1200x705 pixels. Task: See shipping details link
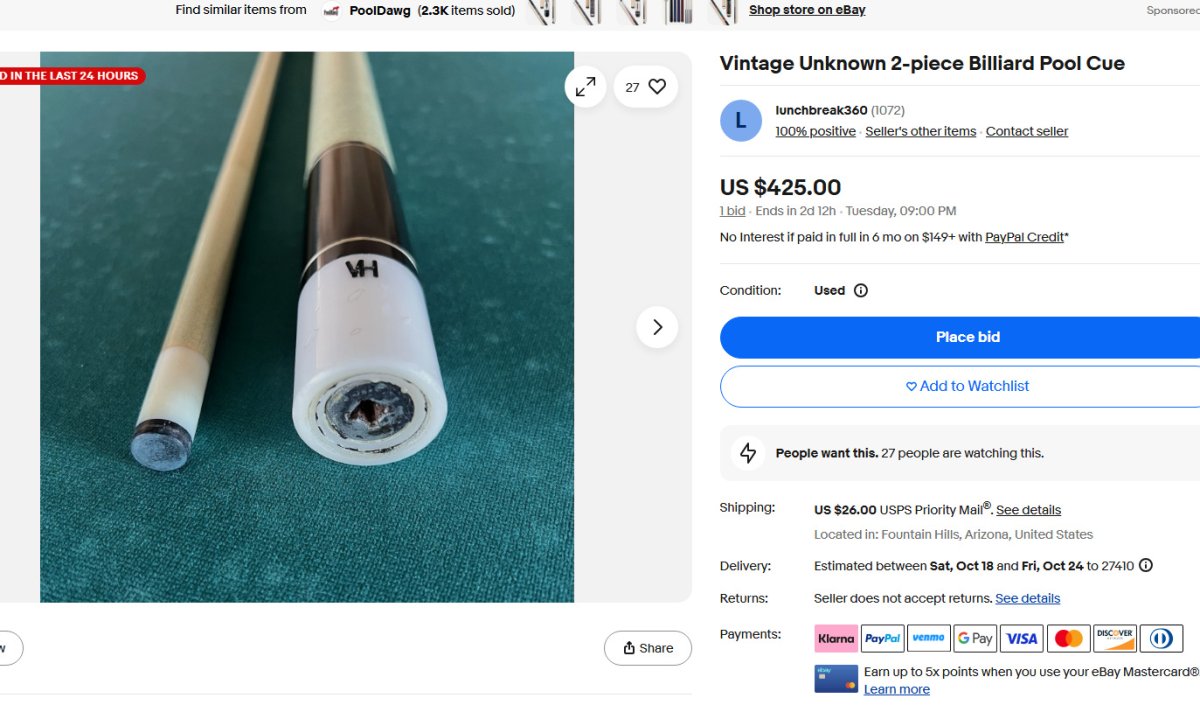click(1028, 511)
